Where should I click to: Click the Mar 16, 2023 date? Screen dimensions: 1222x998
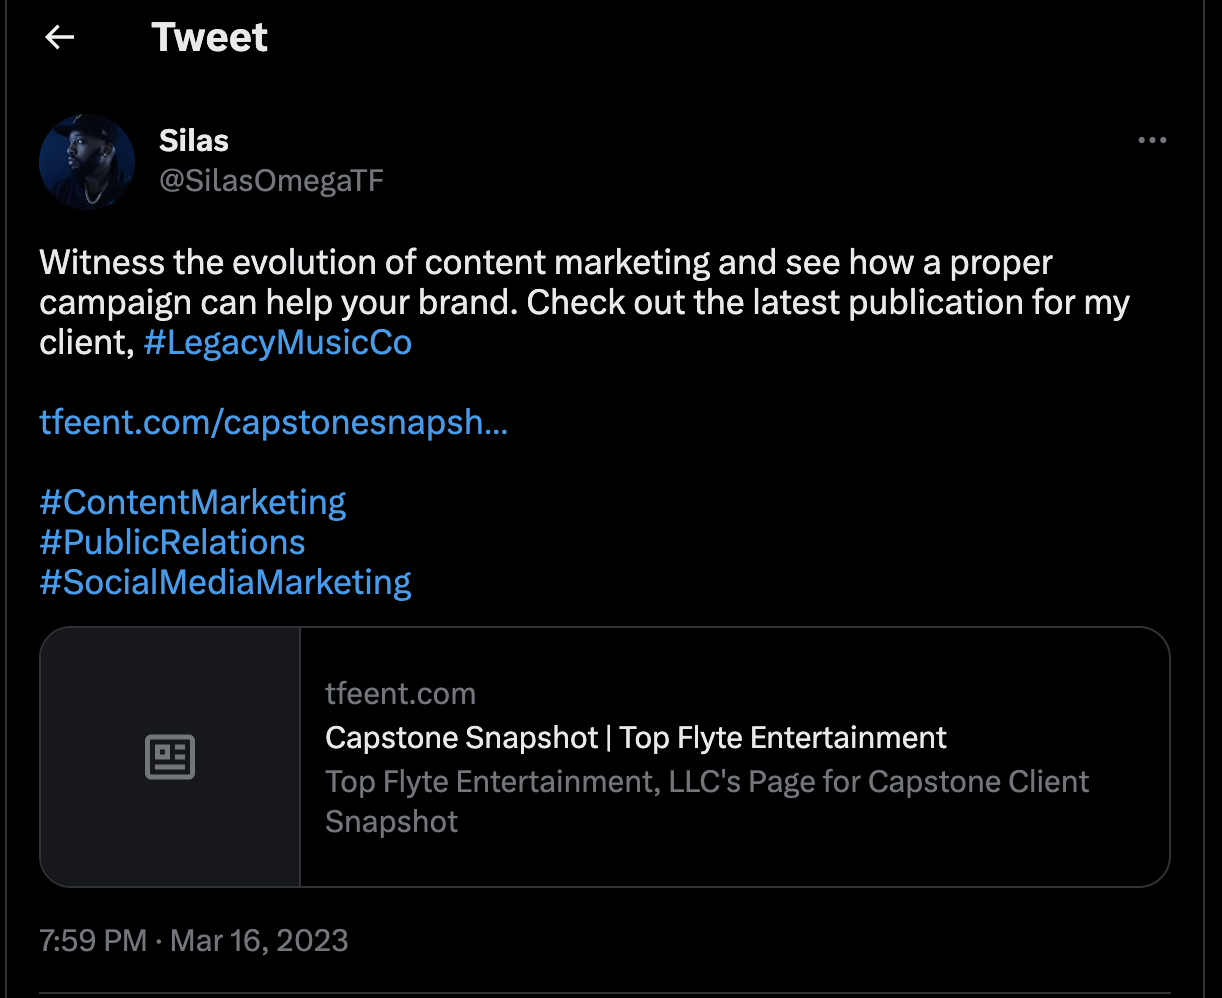(x=259, y=941)
